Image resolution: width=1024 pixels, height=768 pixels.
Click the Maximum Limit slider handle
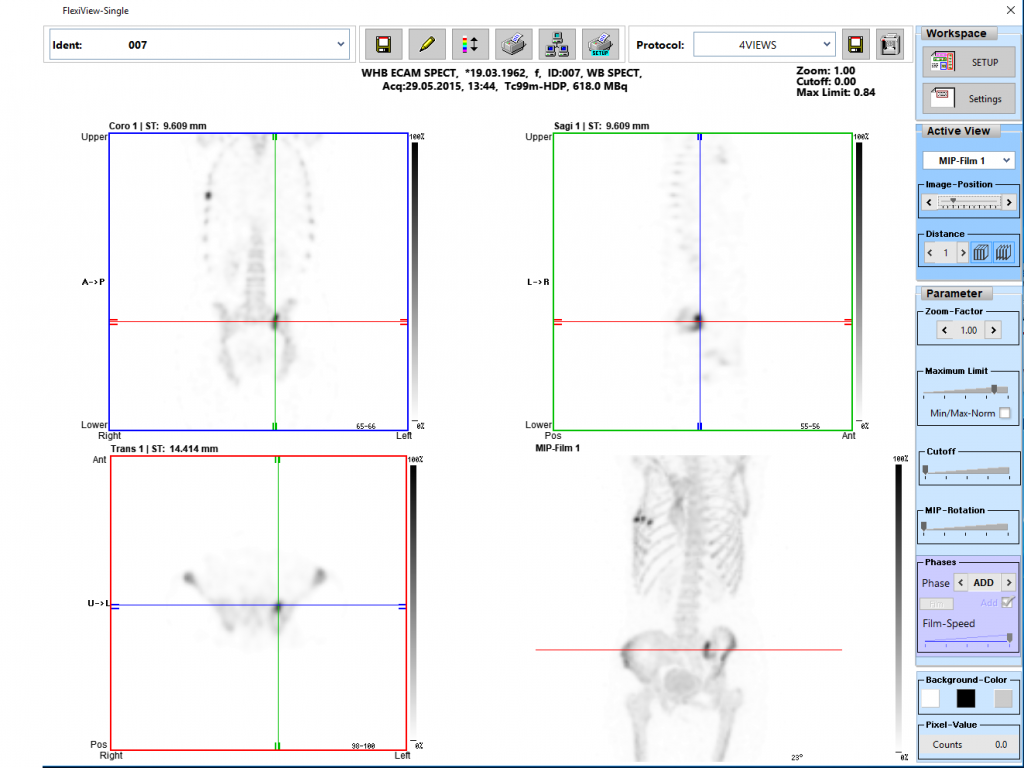[993, 388]
